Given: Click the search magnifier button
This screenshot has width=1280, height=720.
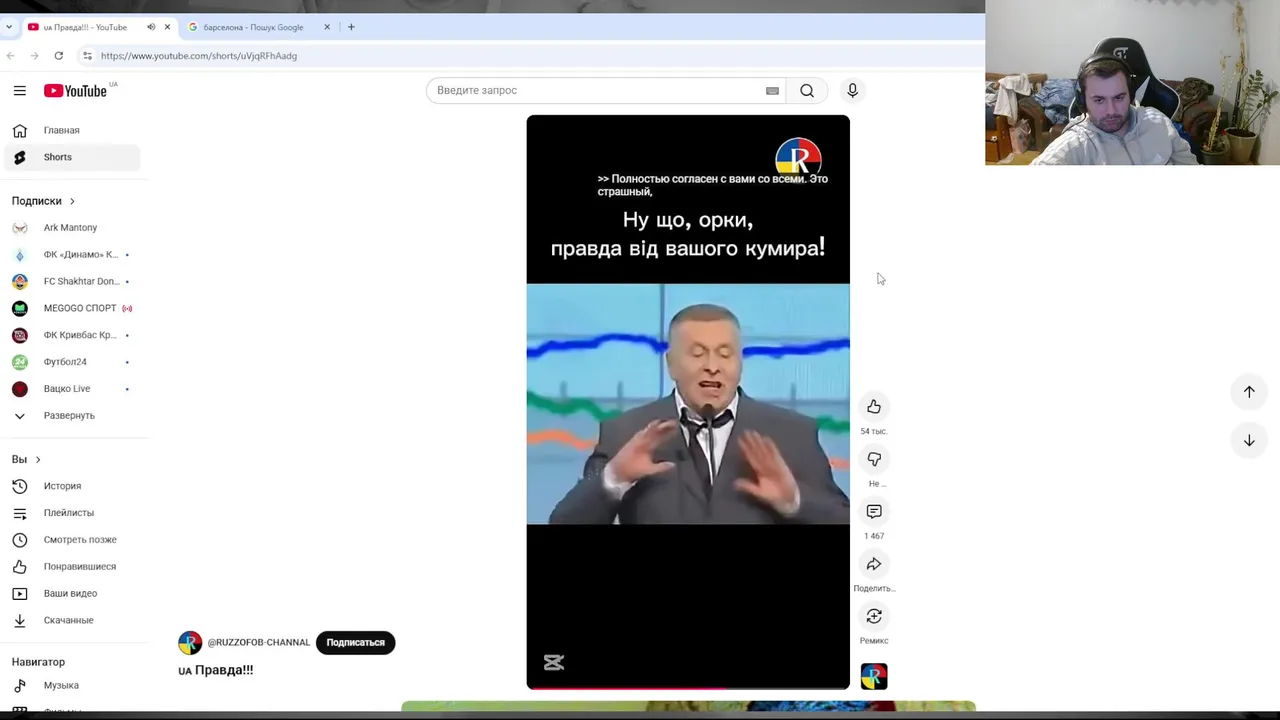Looking at the screenshot, I should pyautogui.click(x=807, y=90).
